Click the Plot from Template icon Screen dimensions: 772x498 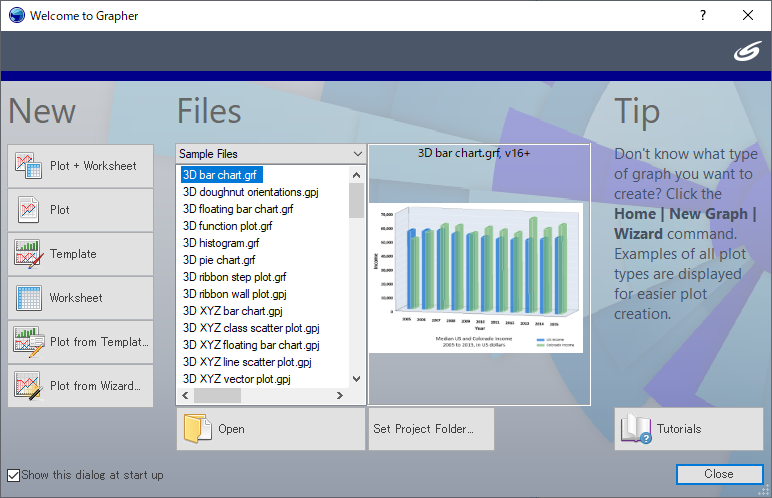point(29,342)
